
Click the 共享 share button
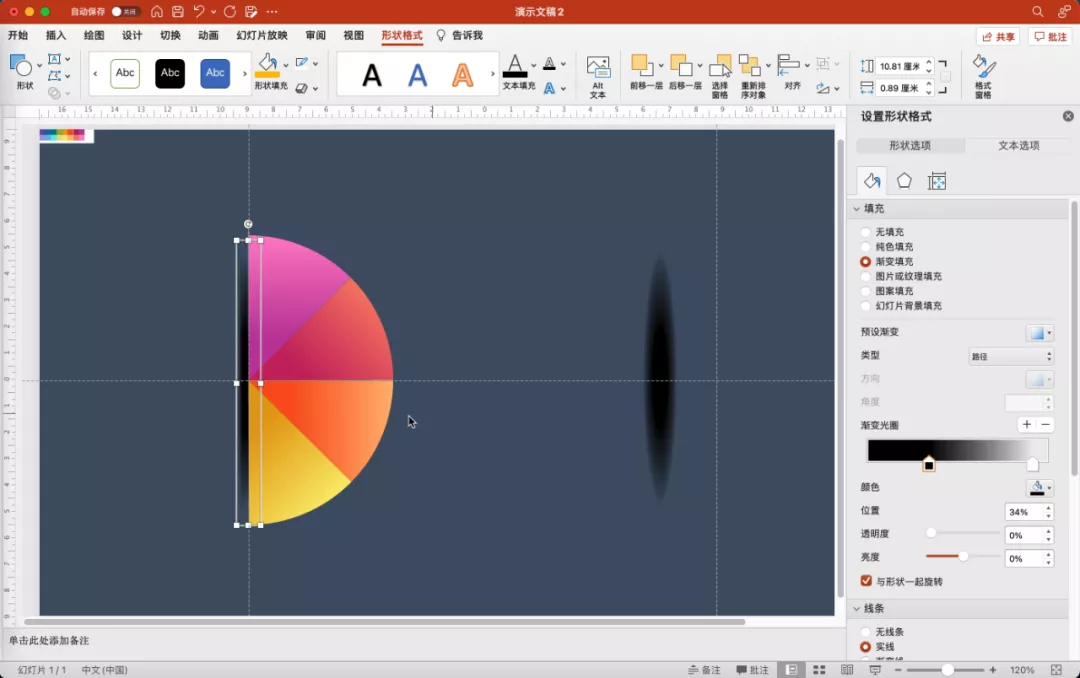coord(998,37)
